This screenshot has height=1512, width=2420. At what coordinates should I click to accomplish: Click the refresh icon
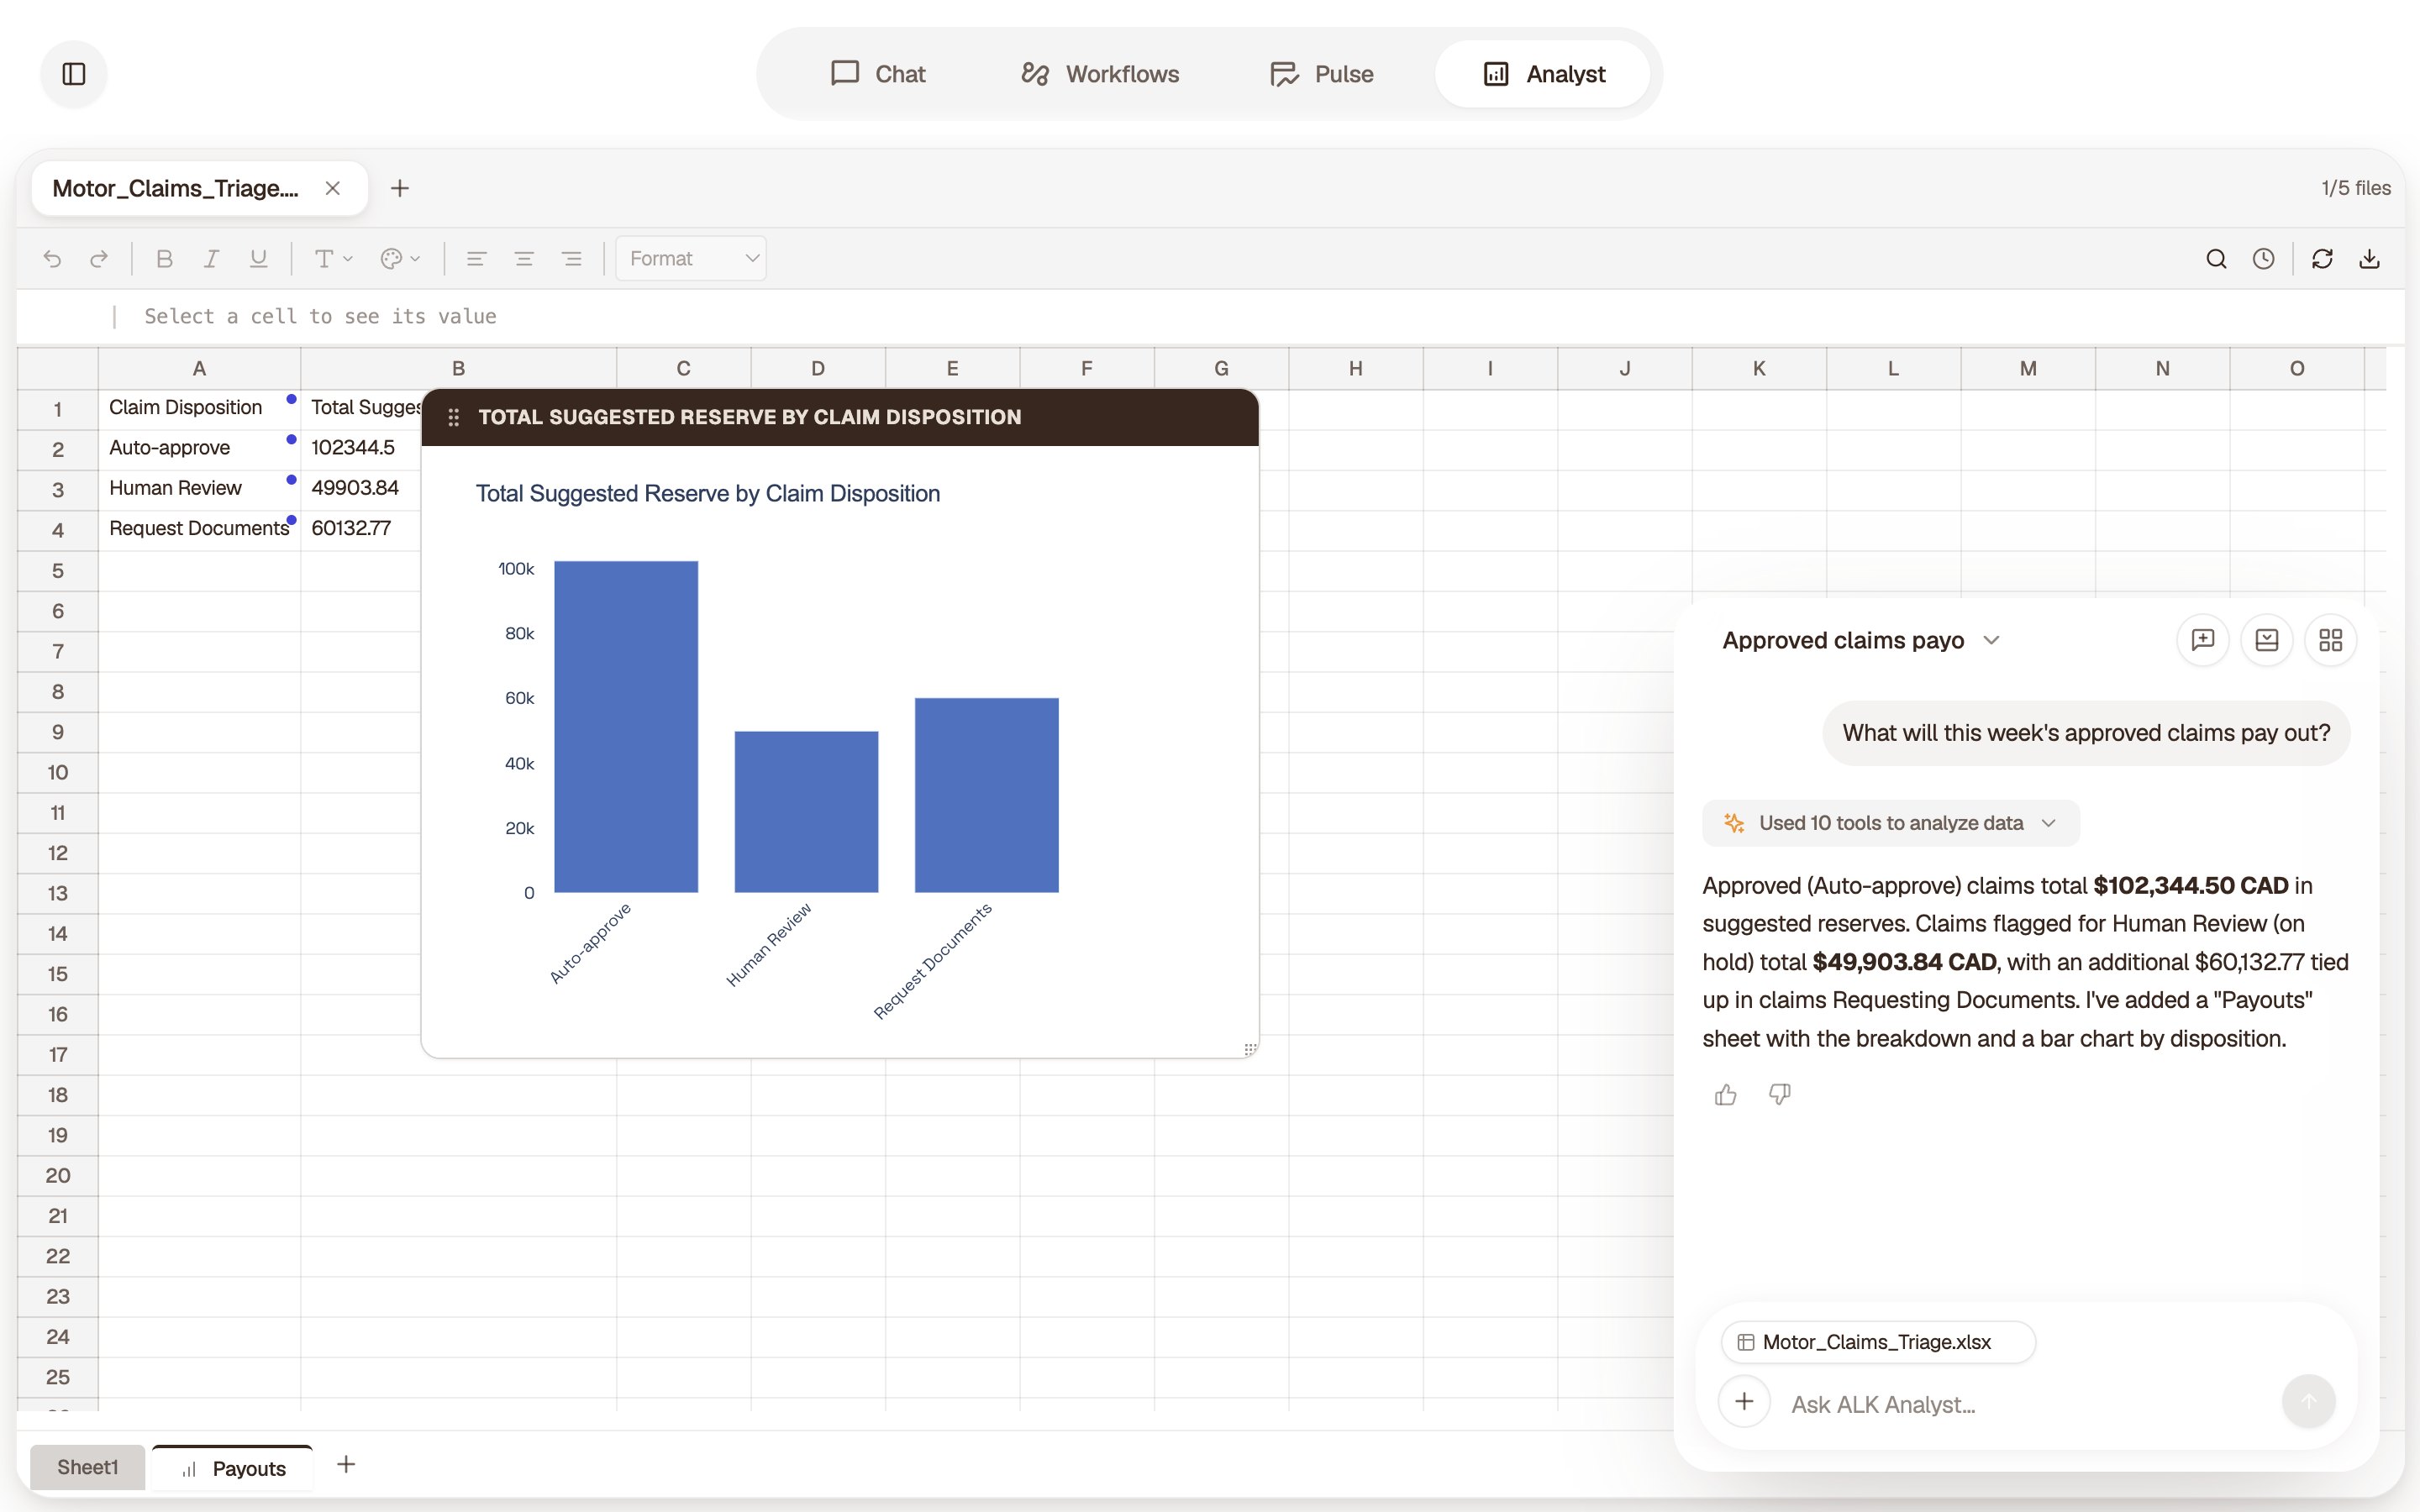(2322, 259)
